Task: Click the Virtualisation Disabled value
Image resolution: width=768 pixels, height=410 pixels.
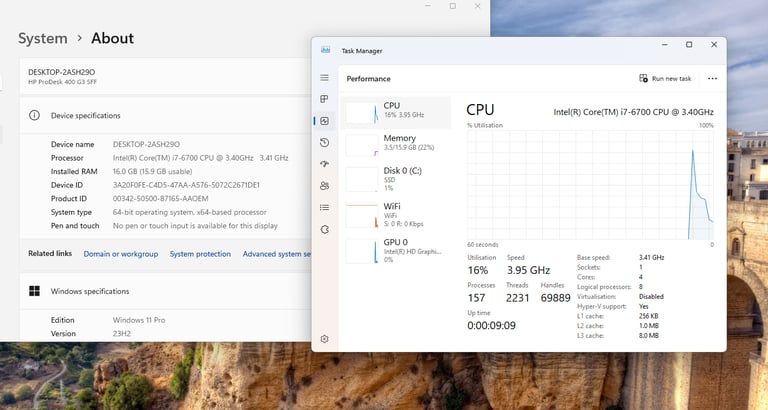Action: point(651,296)
